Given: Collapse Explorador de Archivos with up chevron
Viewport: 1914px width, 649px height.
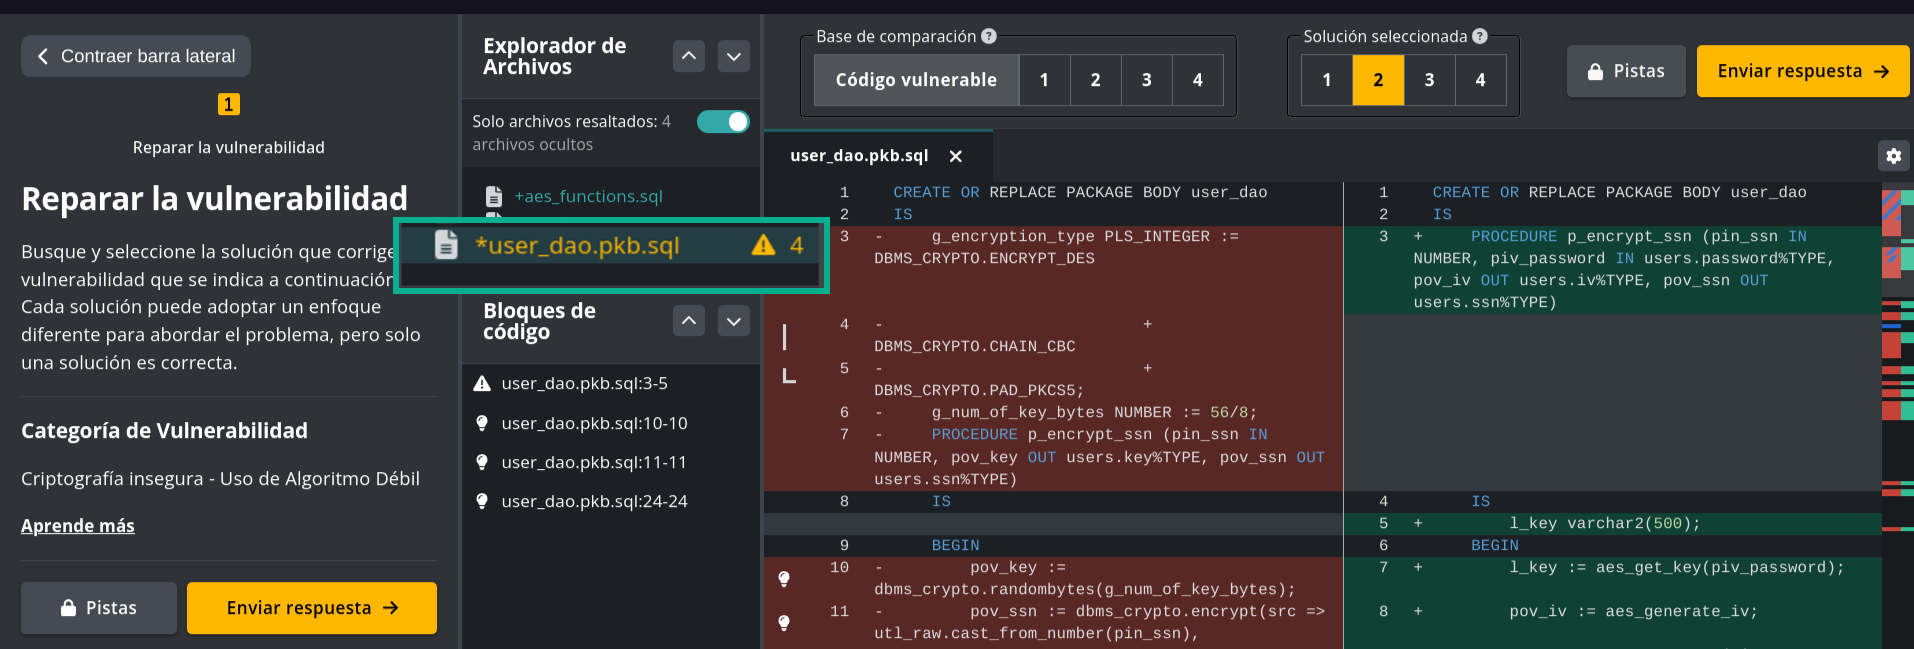Looking at the screenshot, I should [x=689, y=56].
